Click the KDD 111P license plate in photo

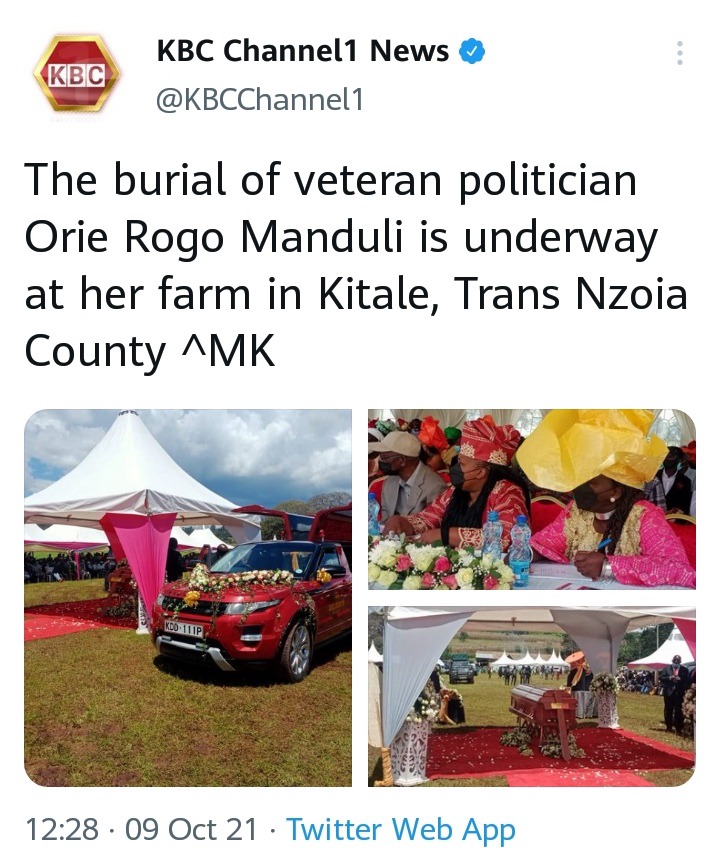coord(183,629)
